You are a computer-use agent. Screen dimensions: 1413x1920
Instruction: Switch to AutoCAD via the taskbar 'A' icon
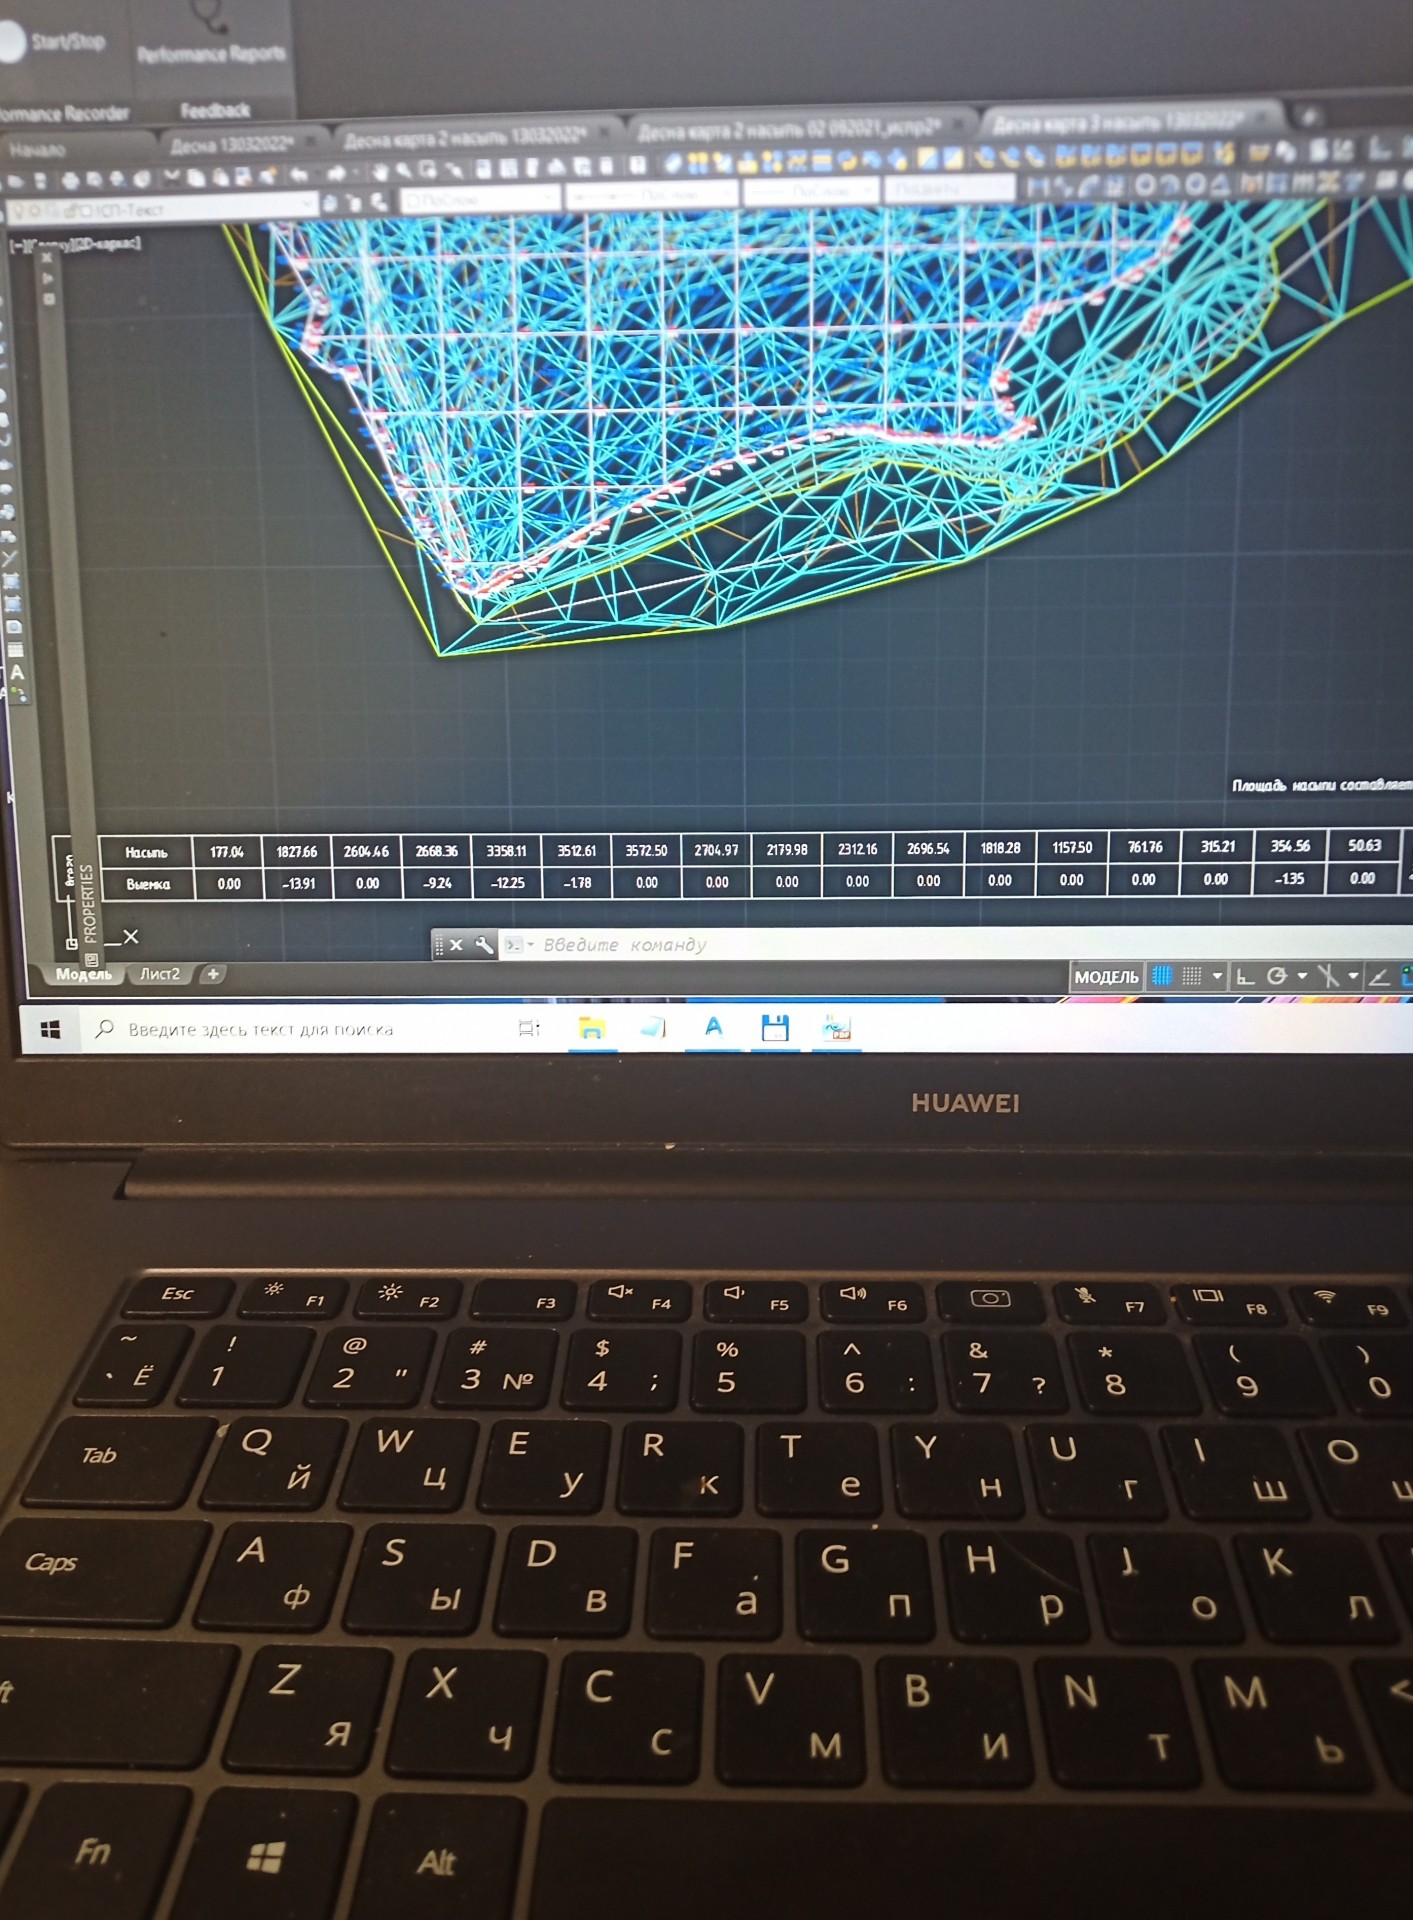click(714, 1027)
